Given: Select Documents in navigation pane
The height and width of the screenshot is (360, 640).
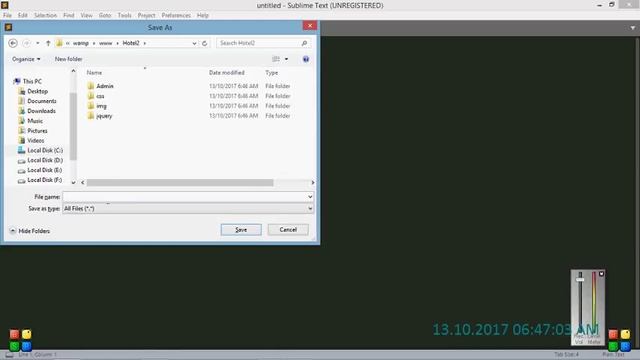Looking at the screenshot, I should 42,101.
